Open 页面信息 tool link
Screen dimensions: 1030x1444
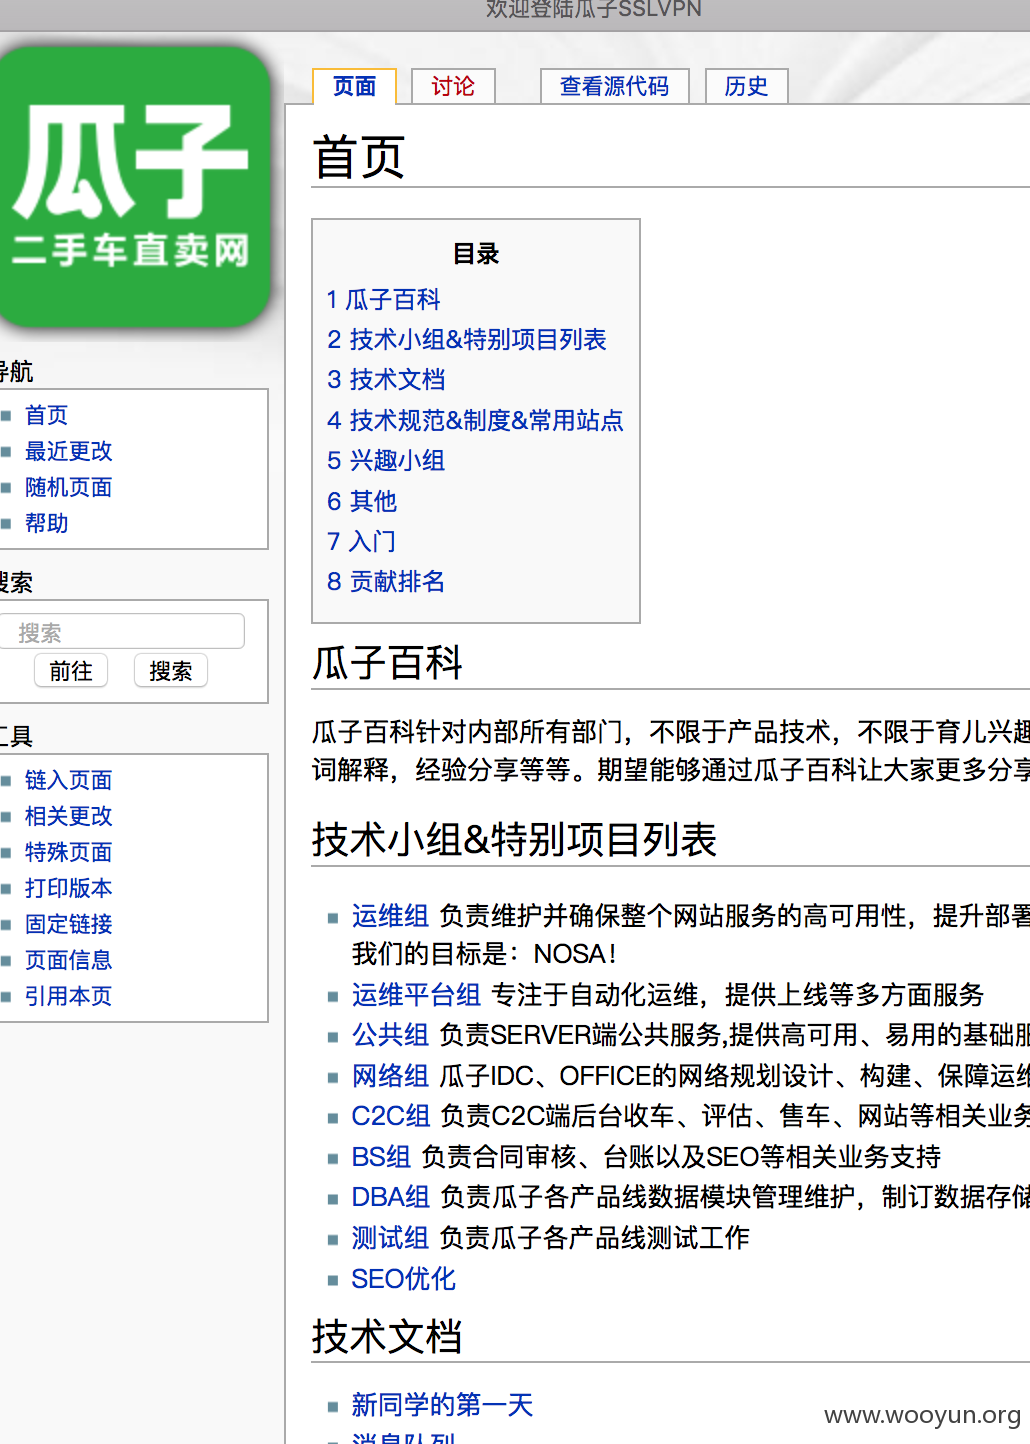69,960
